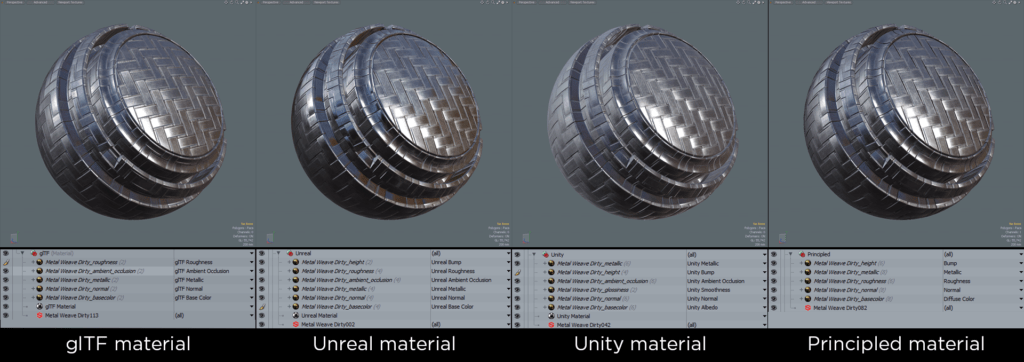Collapse the Principled material group triangle
The image size is (1024, 362).
(x=791, y=254)
